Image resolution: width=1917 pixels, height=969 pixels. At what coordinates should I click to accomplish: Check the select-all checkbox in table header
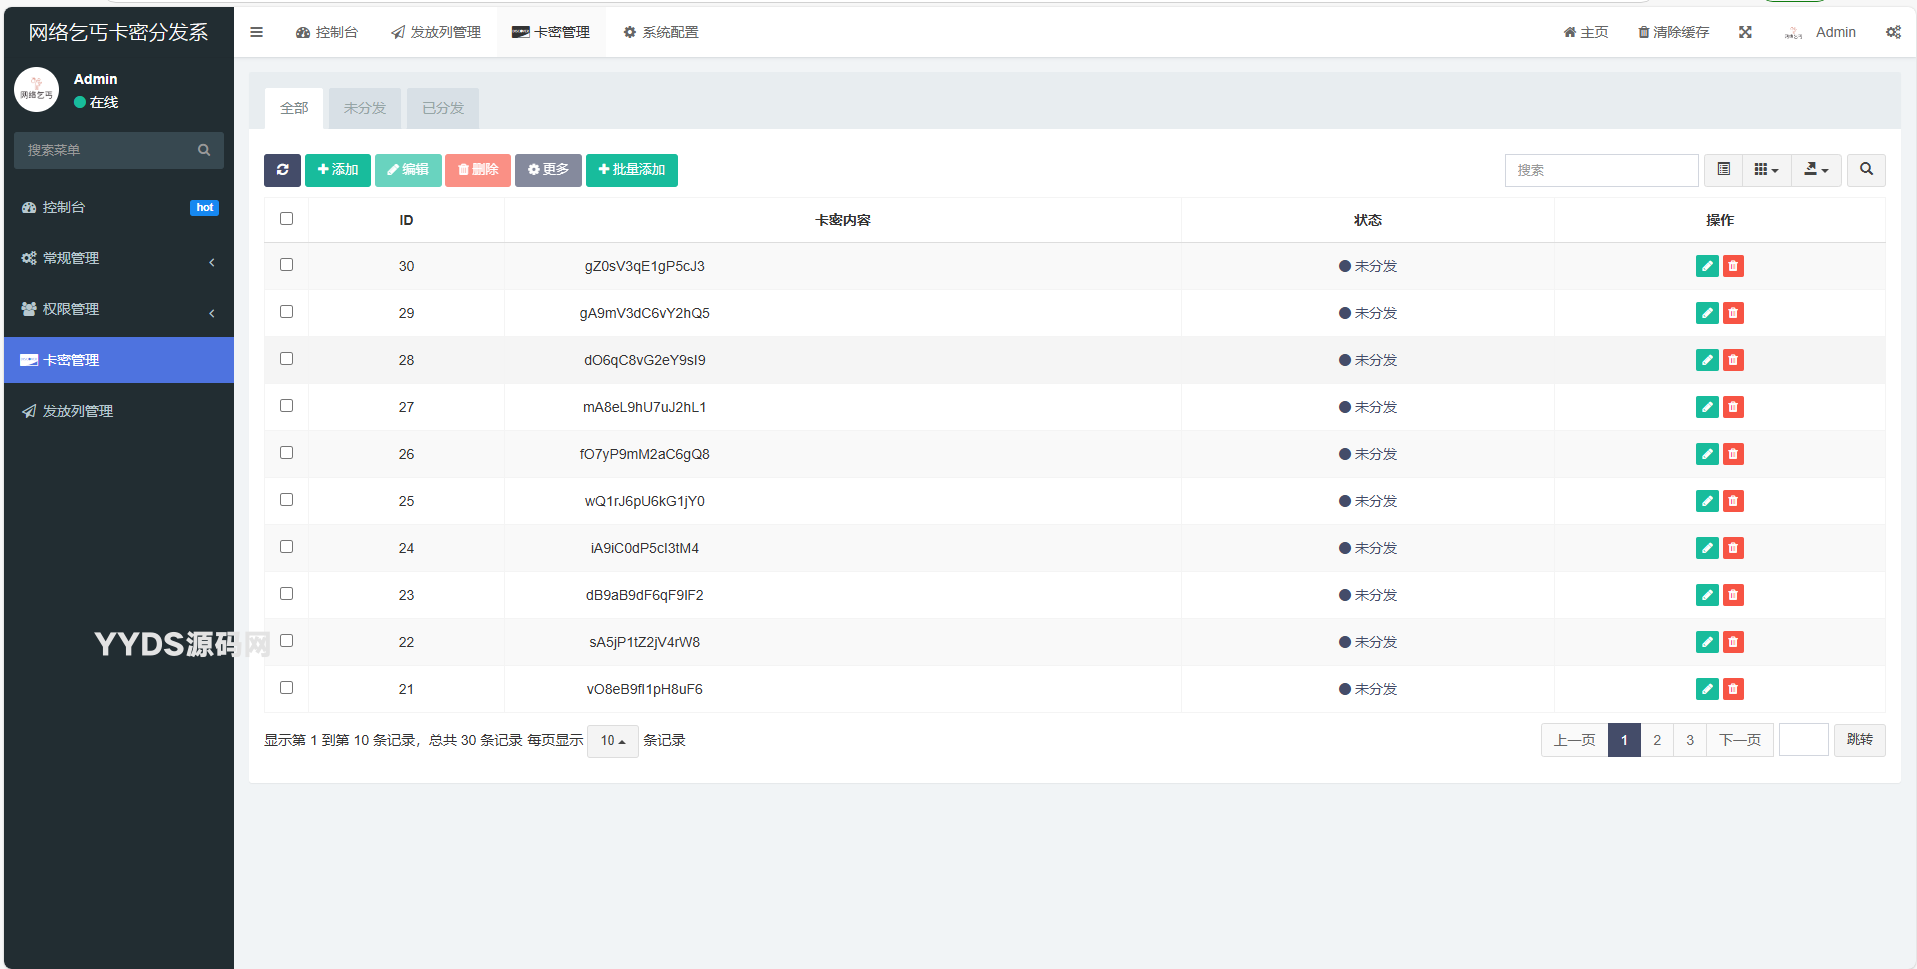(x=287, y=219)
